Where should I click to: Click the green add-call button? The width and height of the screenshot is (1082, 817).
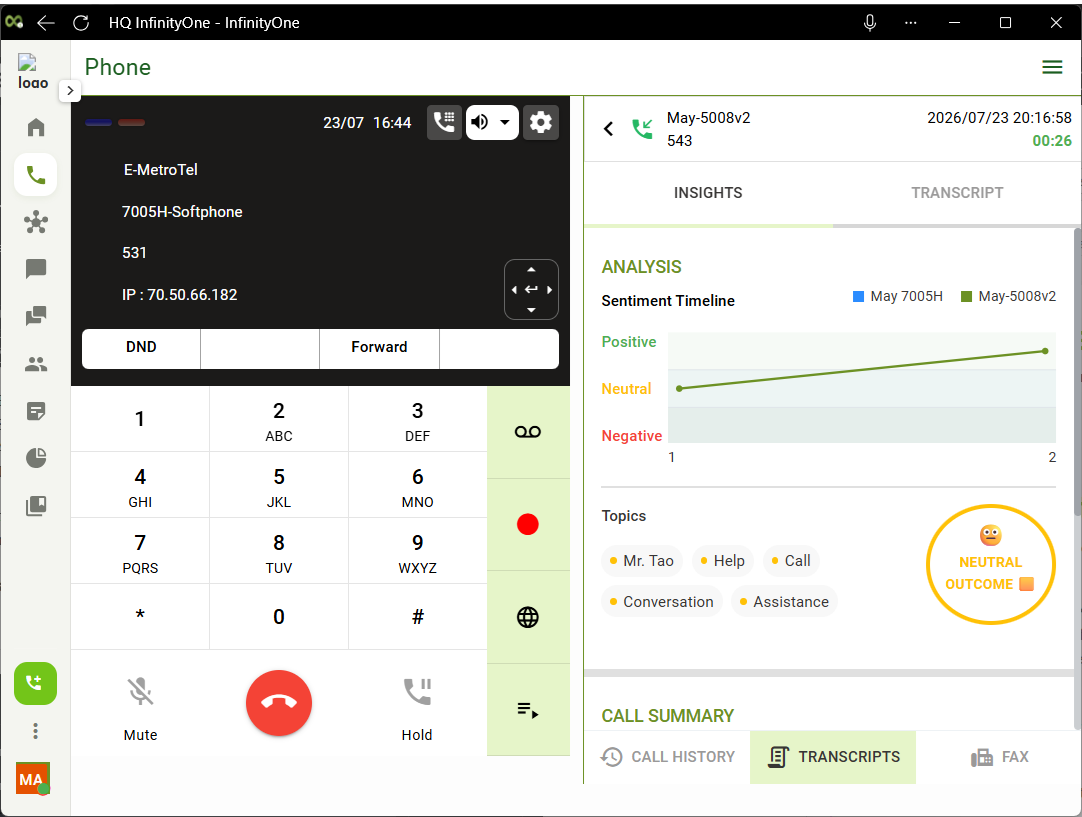36,684
